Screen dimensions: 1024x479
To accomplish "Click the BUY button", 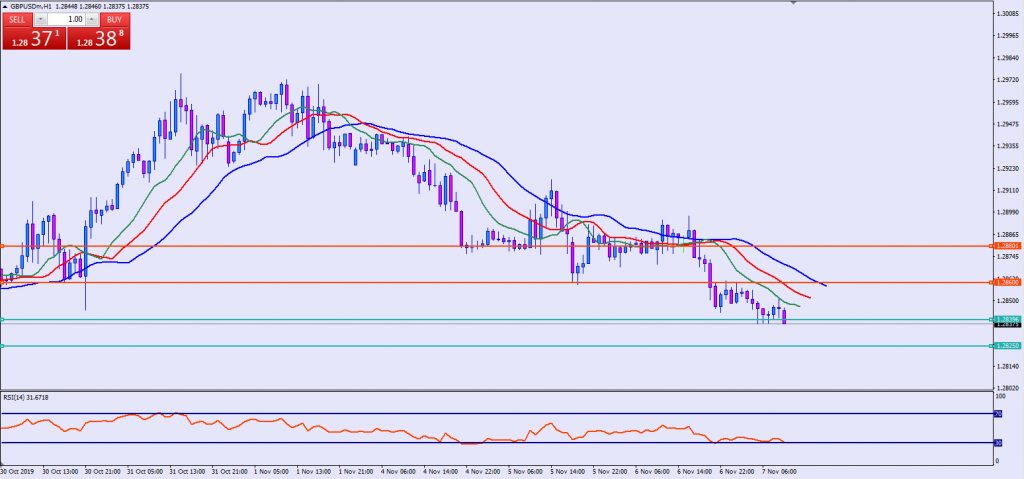I will [x=115, y=19].
